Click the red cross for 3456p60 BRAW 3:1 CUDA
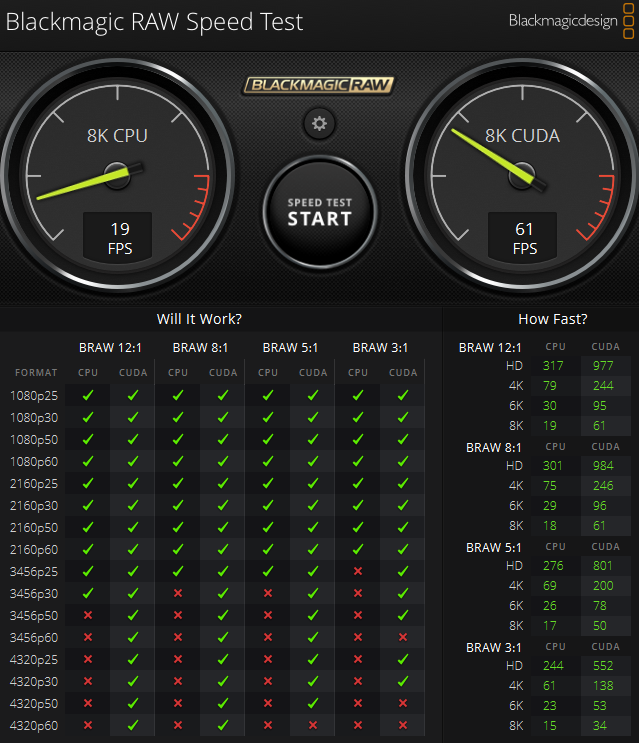This screenshot has width=639, height=743. (x=403, y=637)
